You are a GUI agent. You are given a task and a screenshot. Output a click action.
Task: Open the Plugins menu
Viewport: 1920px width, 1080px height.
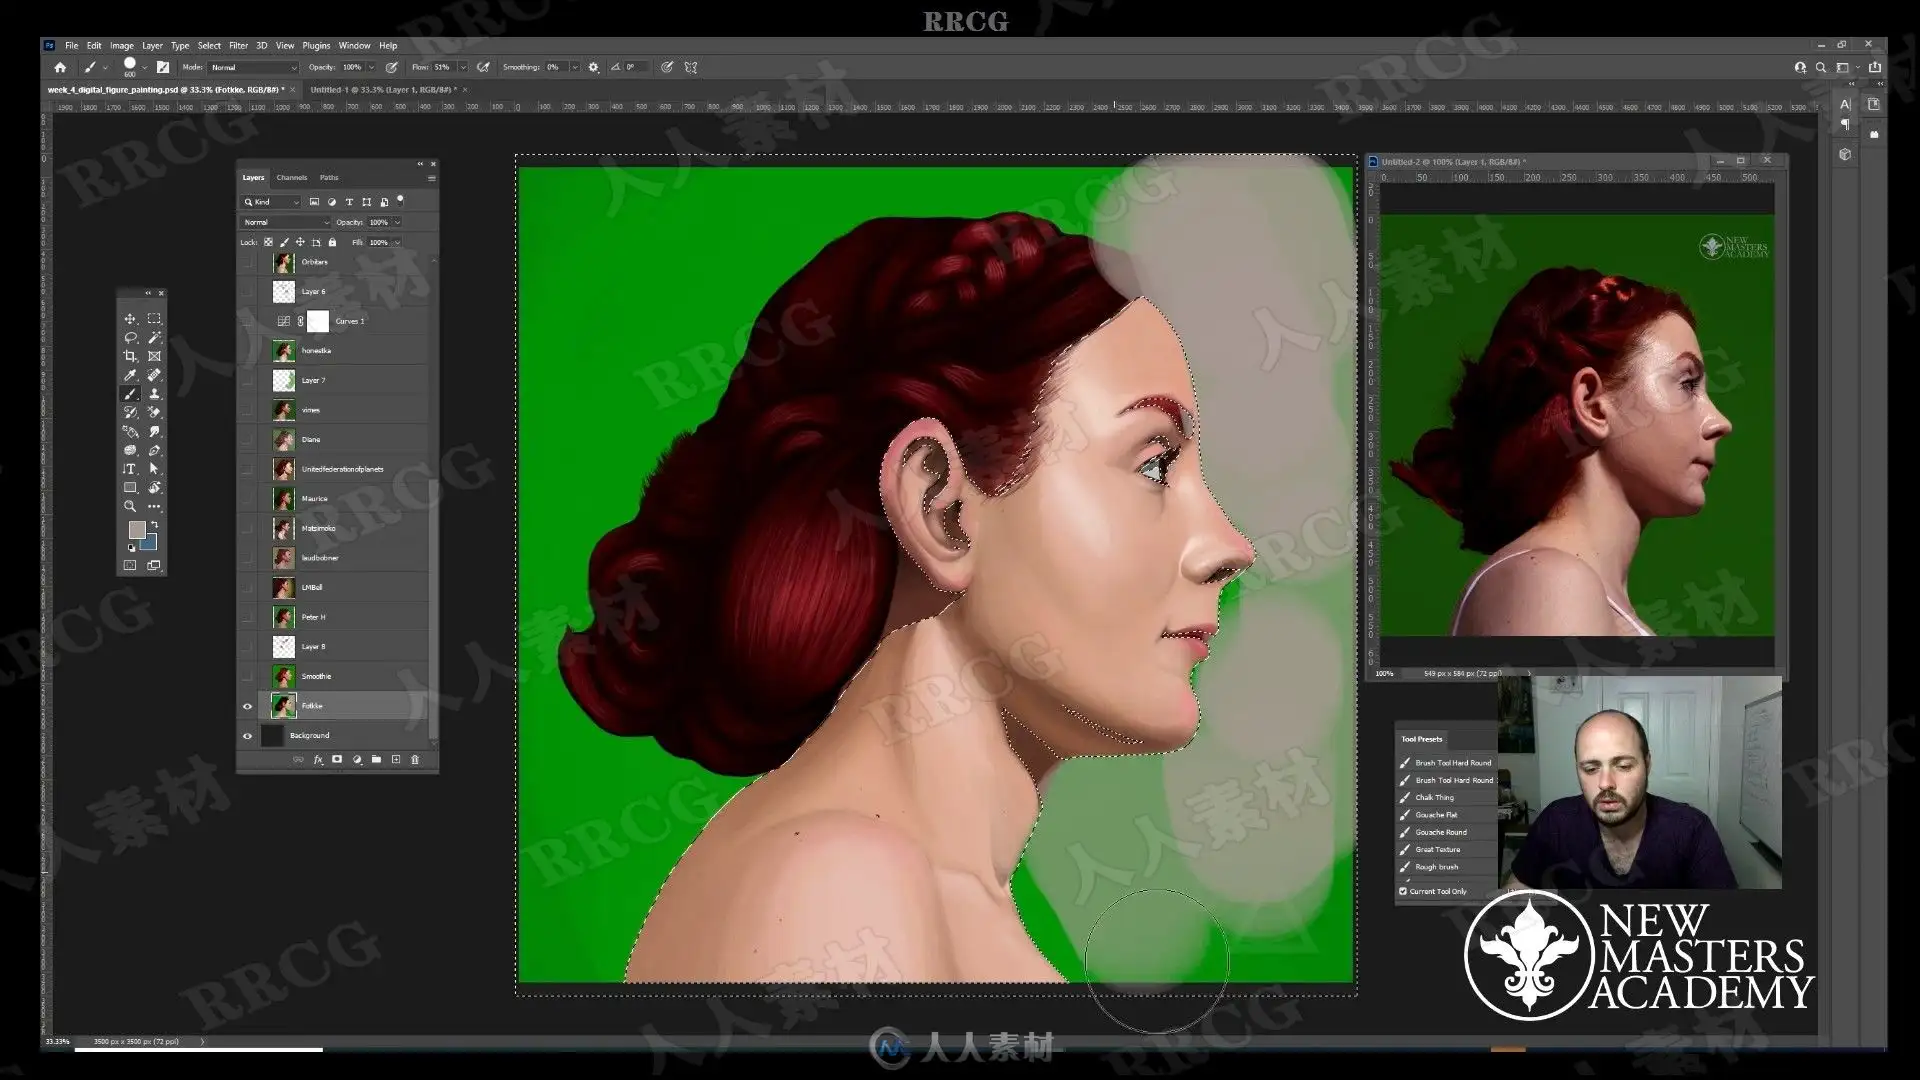(316, 45)
